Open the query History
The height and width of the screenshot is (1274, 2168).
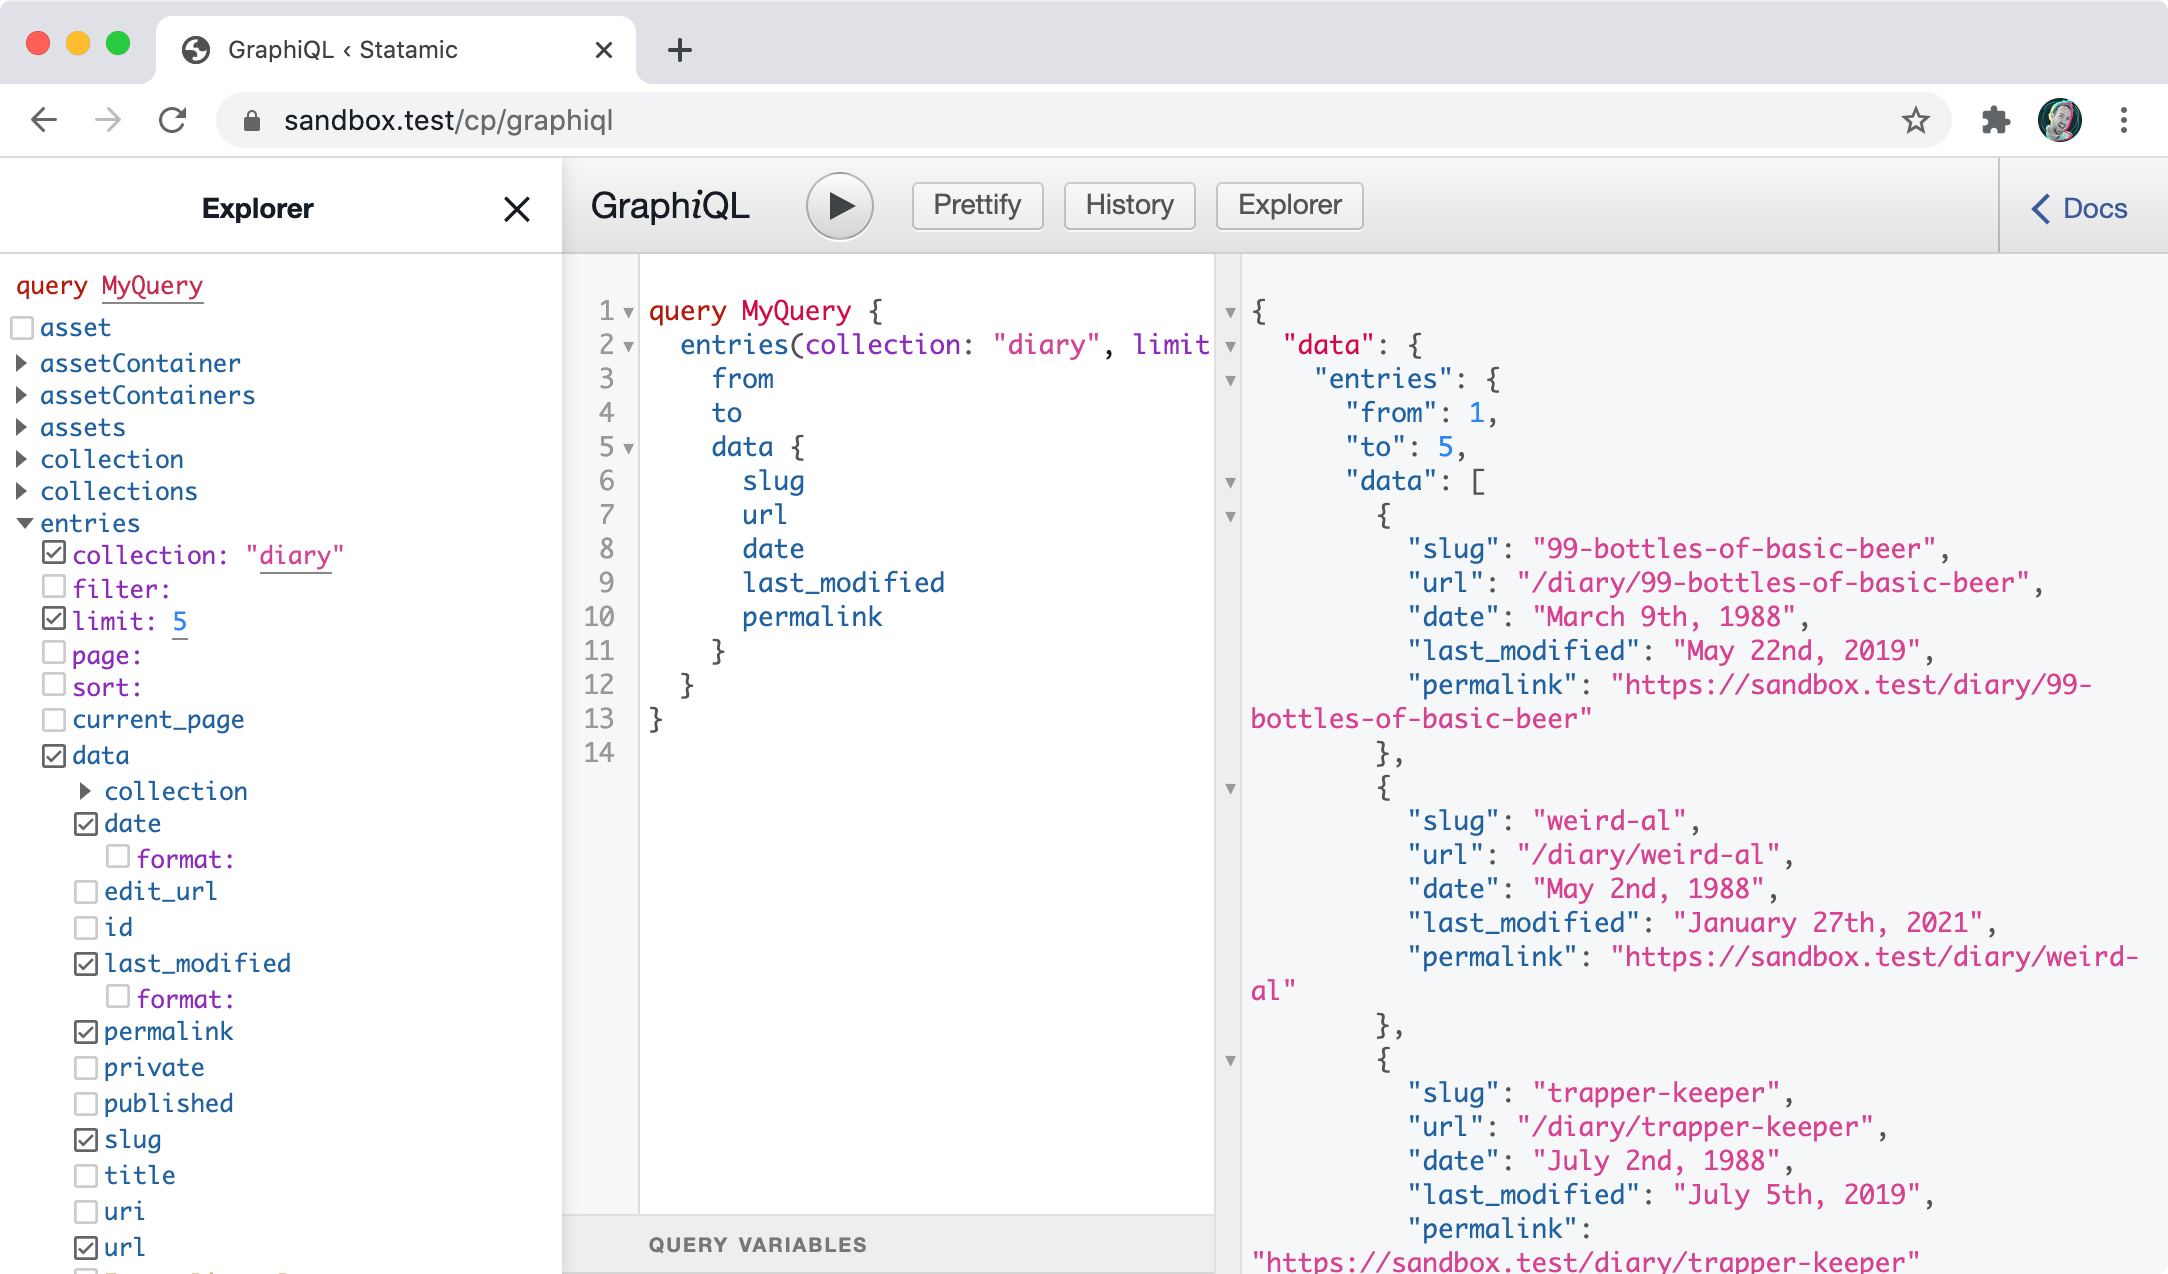(1129, 205)
